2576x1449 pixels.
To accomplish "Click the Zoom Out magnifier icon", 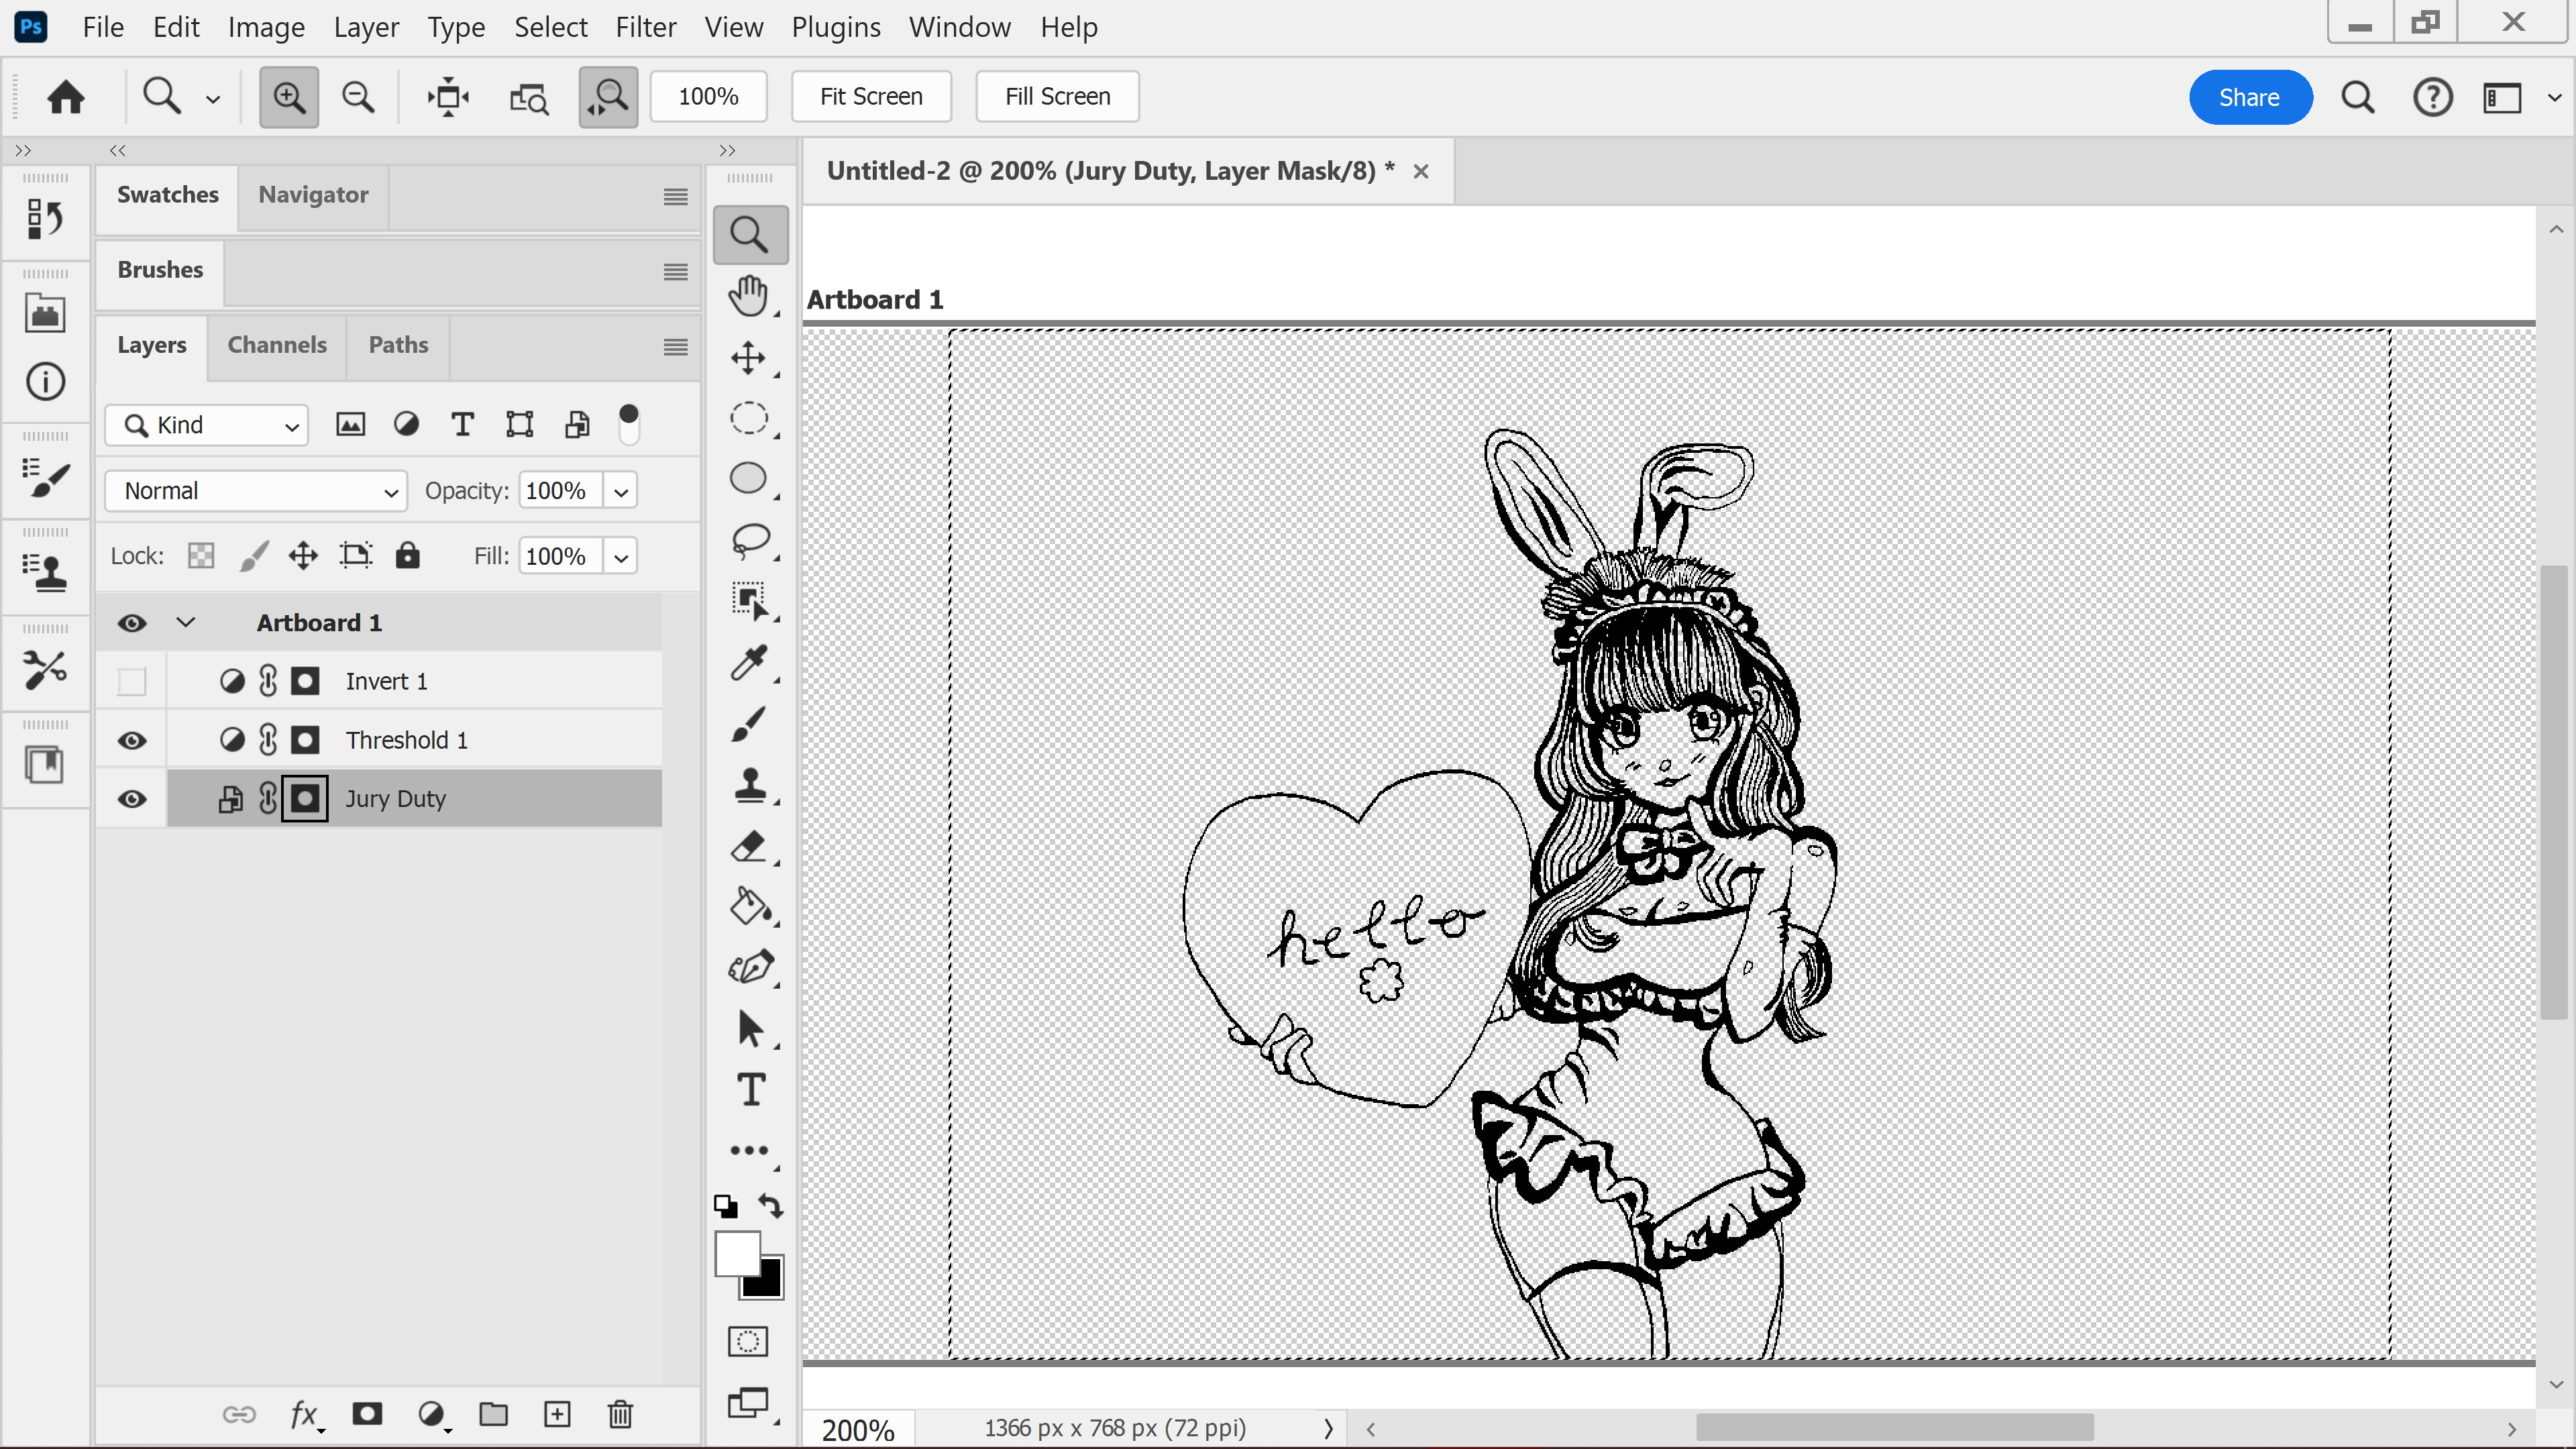I will coord(358,97).
